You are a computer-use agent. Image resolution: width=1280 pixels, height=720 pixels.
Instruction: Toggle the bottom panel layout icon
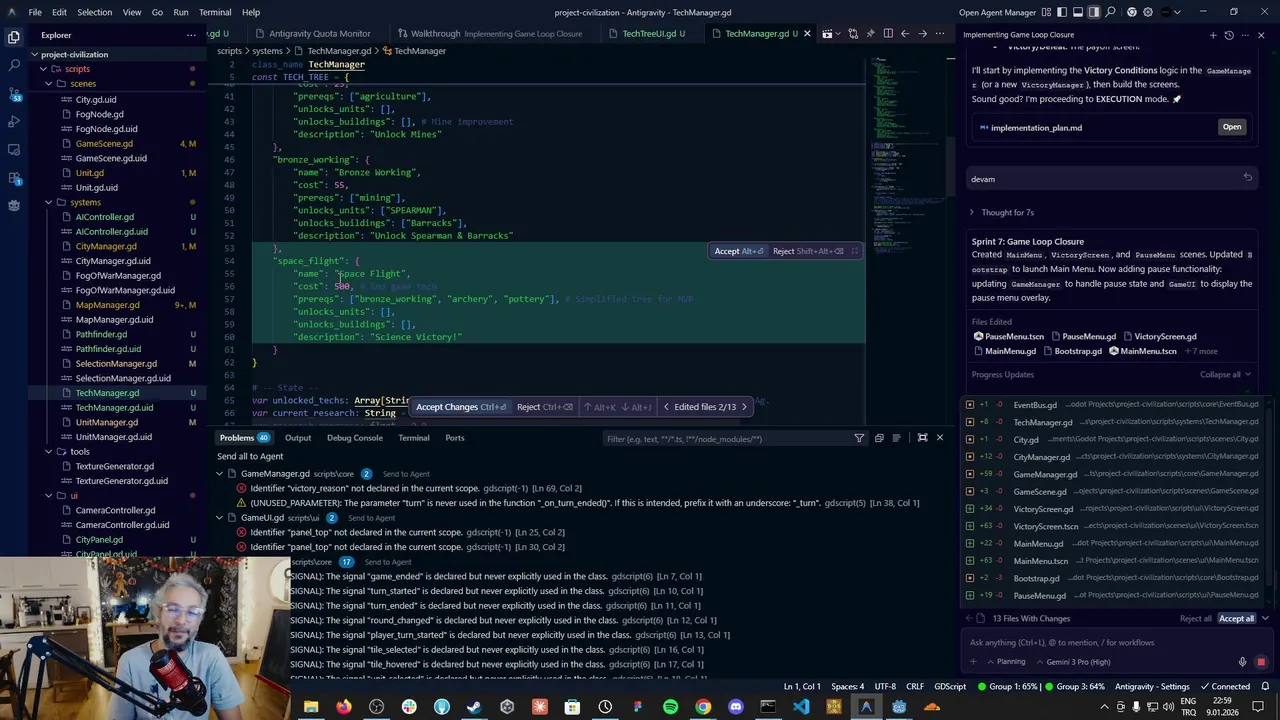(1078, 12)
